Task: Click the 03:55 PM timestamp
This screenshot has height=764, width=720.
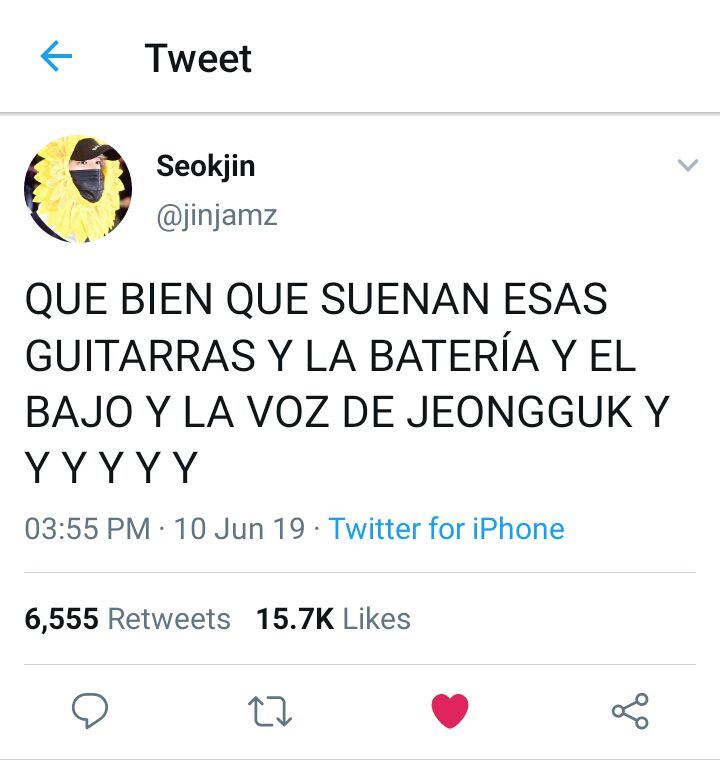Action: pos(87,529)
